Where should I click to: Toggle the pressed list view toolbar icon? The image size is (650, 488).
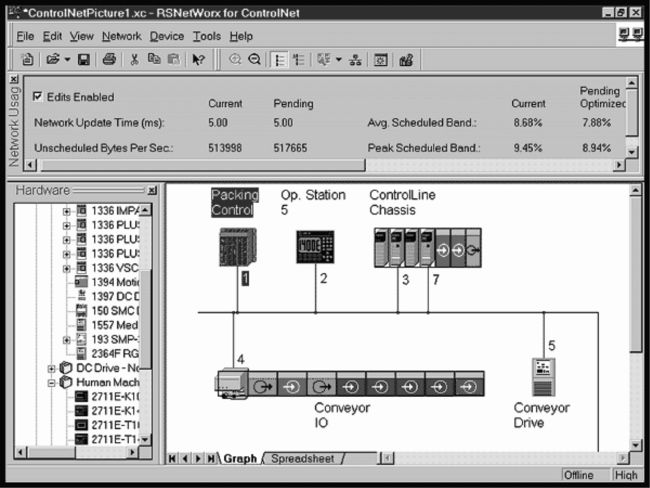pyautogui.click(x=279, y=60)
